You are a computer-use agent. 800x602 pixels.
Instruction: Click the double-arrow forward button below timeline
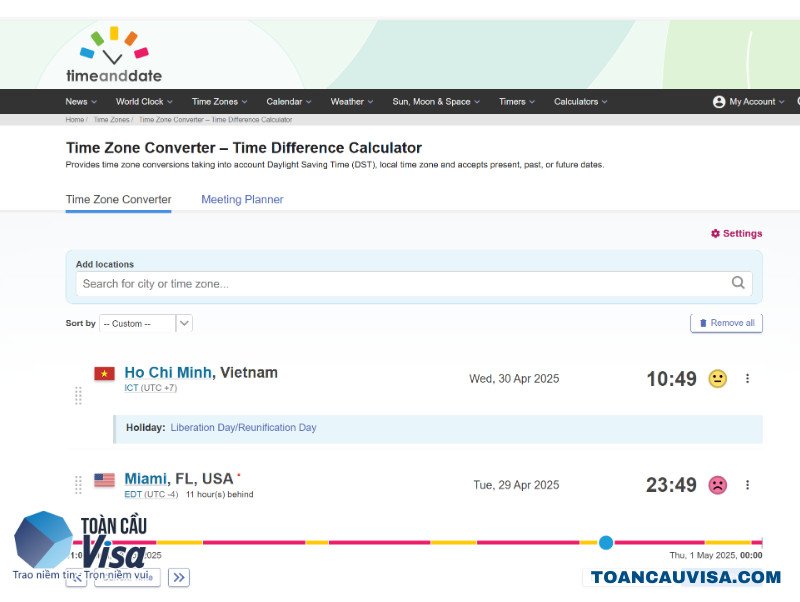coord(179,578)
